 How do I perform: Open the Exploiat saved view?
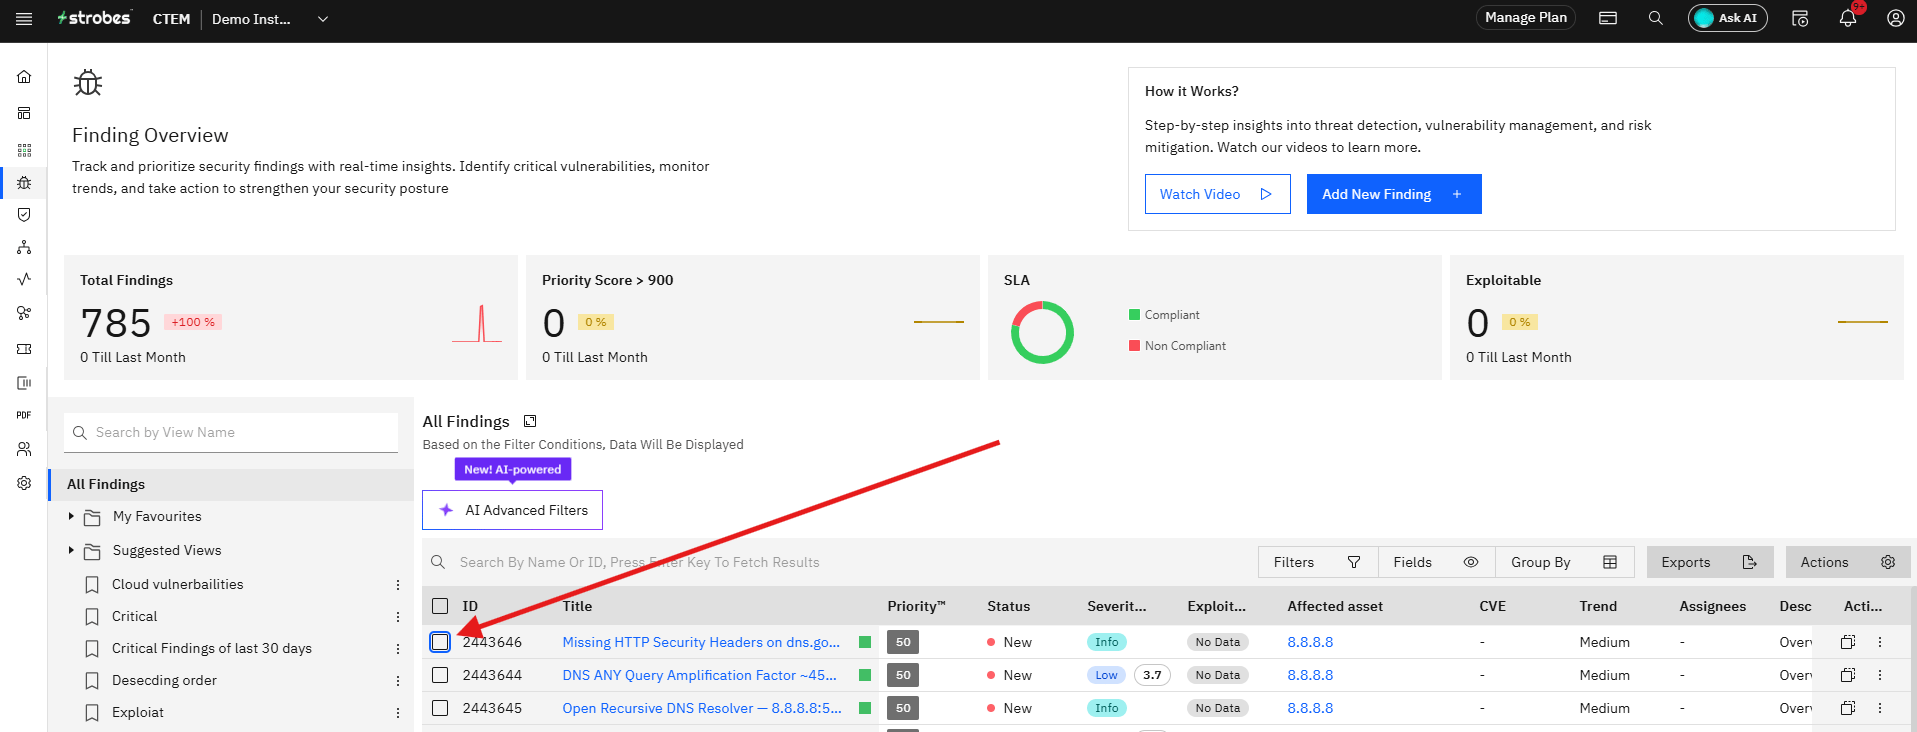click(138, 712)
